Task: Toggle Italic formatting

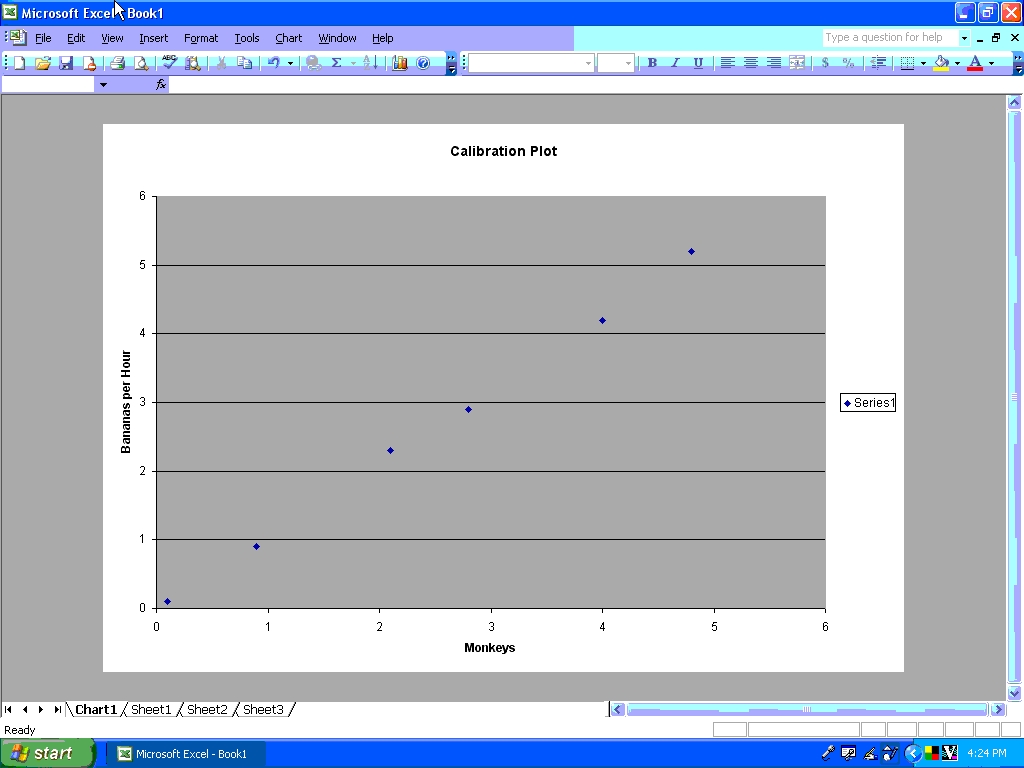Action: (675, 62)
